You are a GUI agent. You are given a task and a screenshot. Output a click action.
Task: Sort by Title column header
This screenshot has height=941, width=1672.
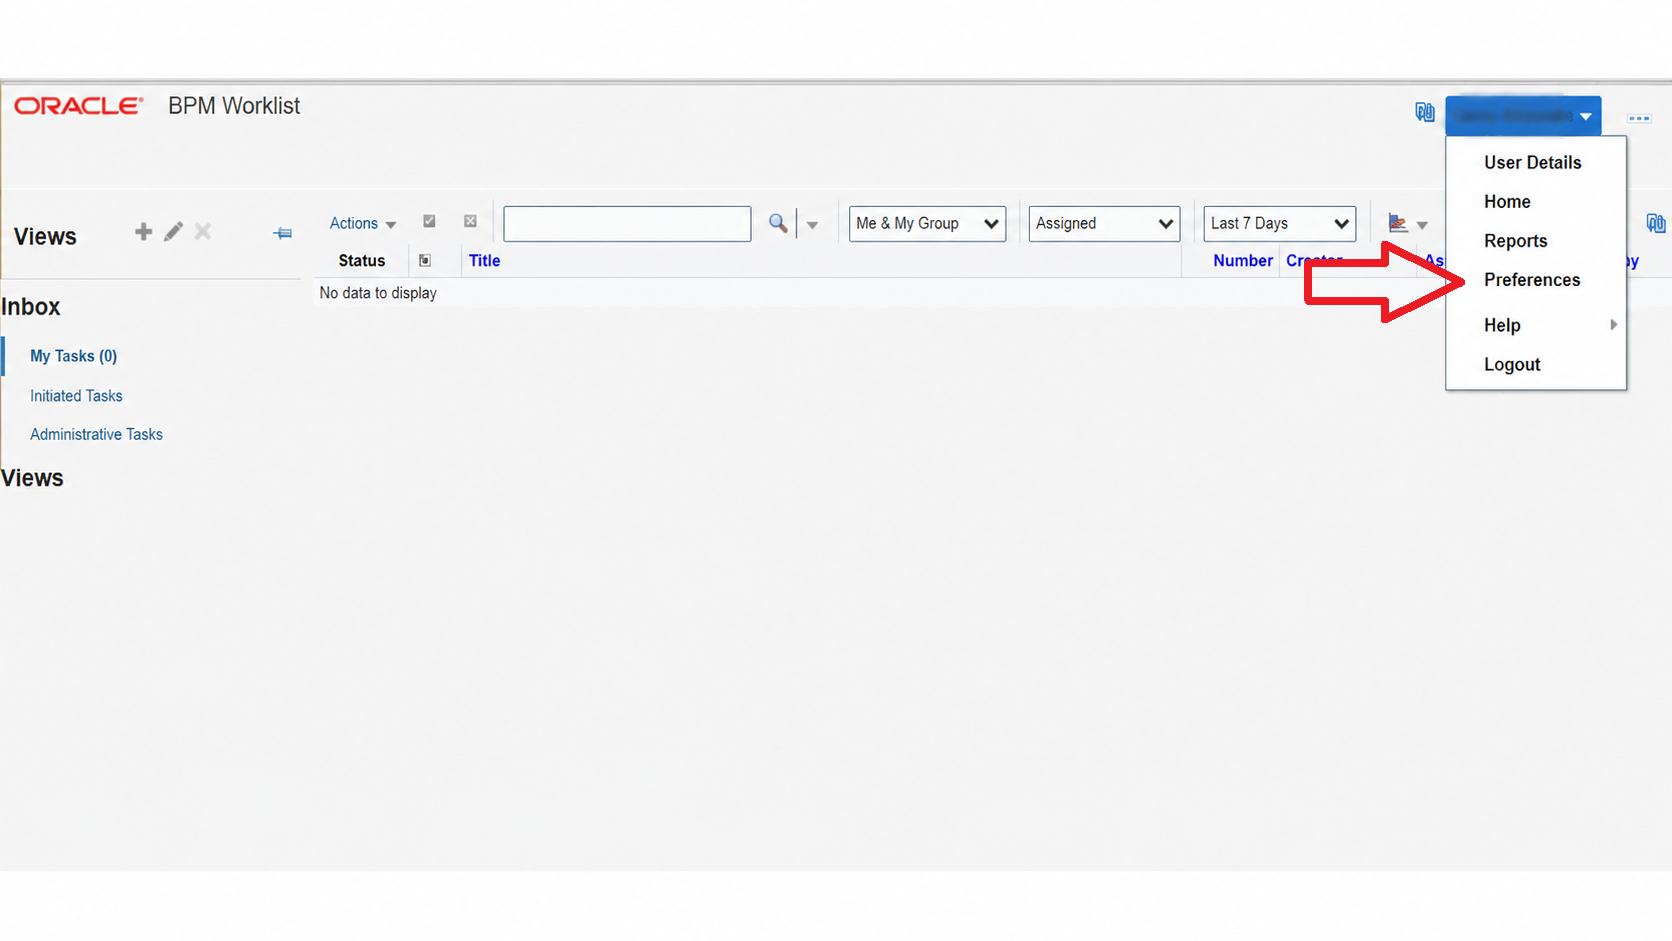point(484,261)
